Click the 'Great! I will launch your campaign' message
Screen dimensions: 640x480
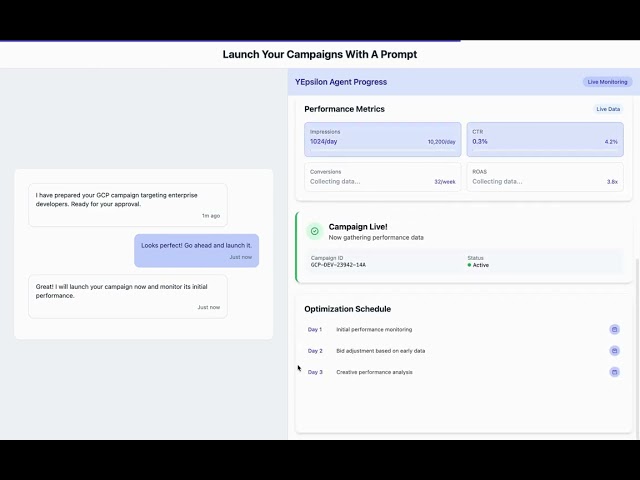click(128, 296)
